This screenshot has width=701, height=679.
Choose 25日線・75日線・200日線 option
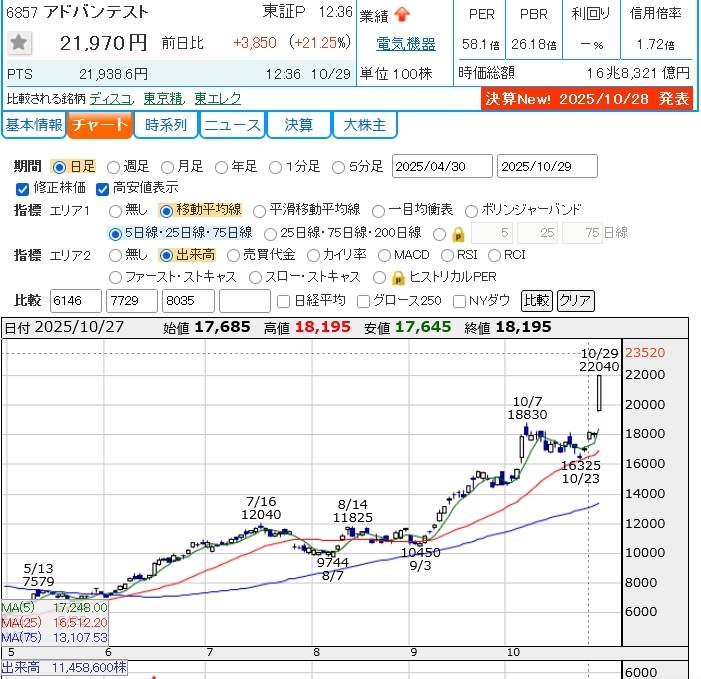(x=270, y=234)
